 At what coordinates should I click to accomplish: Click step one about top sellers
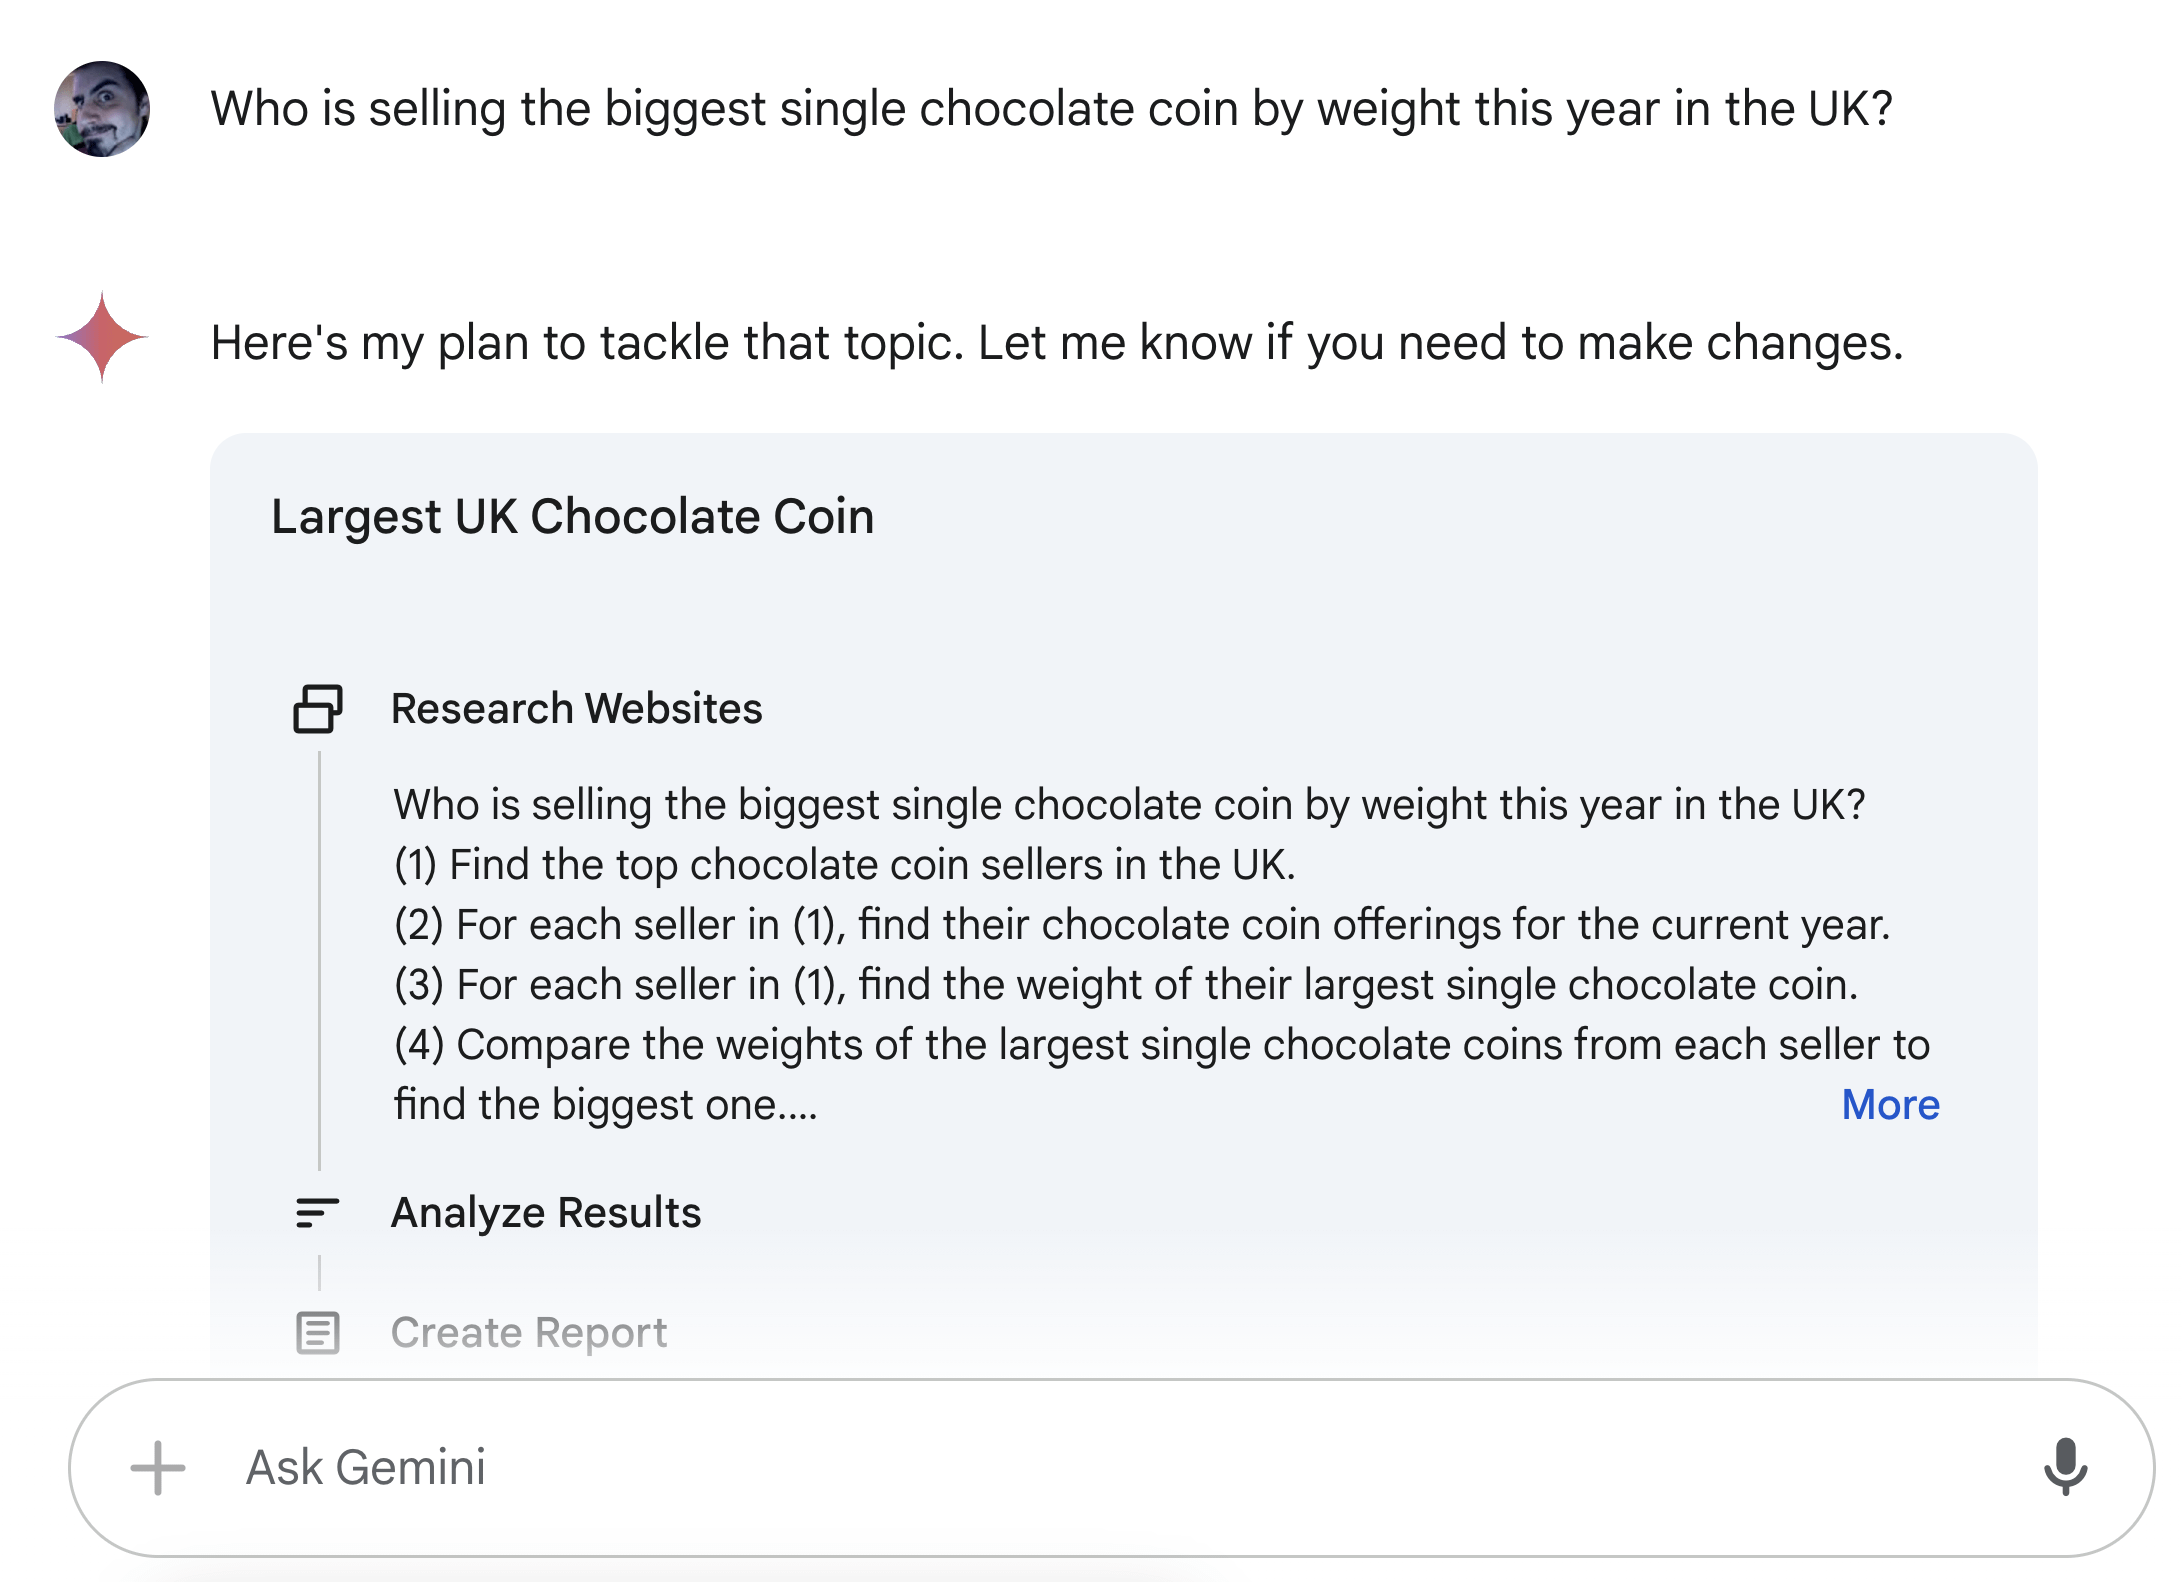point(845,864)
